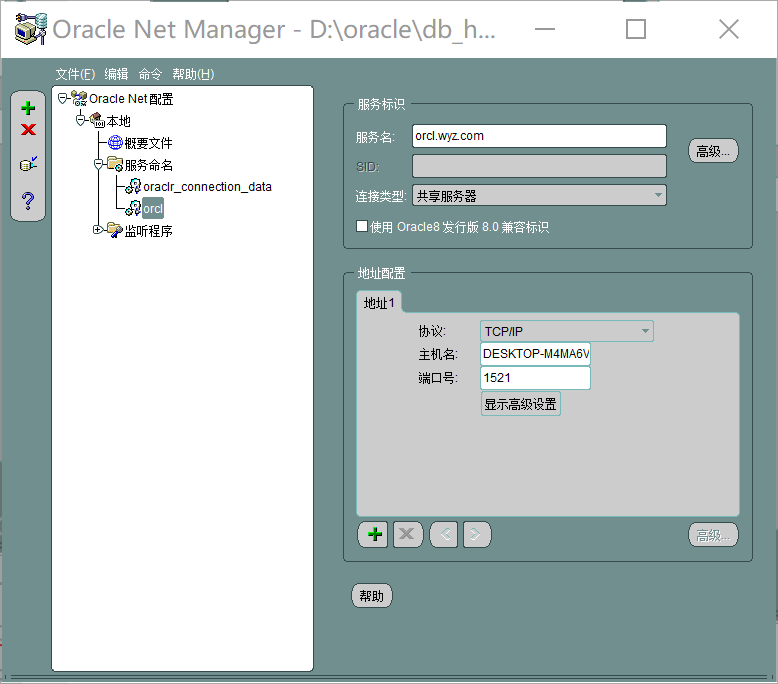Open the 文件(F) menu
Screen dimensions: 778x684
click(75, 74)
